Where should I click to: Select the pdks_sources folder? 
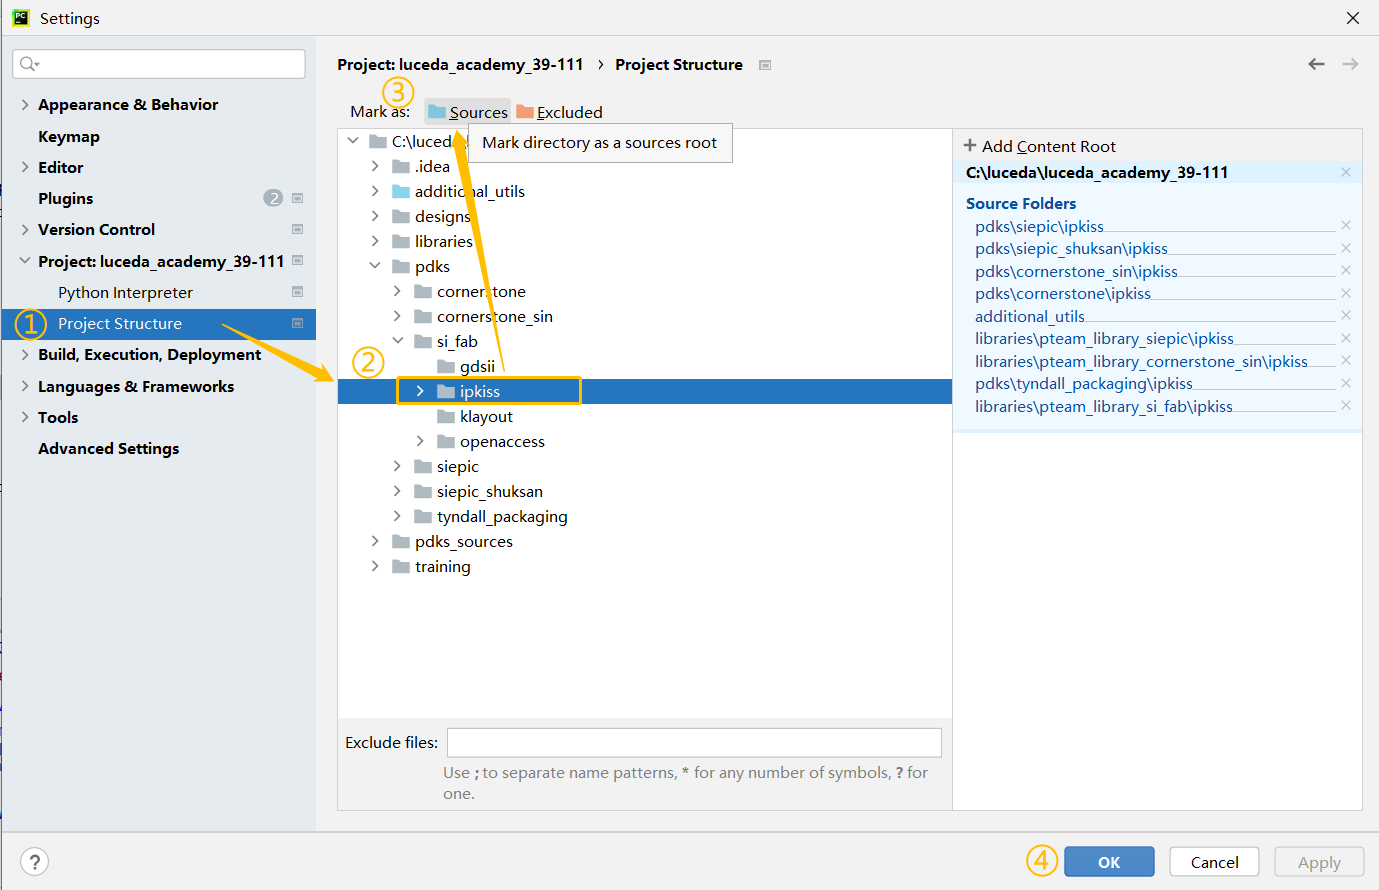pos(463,541)
